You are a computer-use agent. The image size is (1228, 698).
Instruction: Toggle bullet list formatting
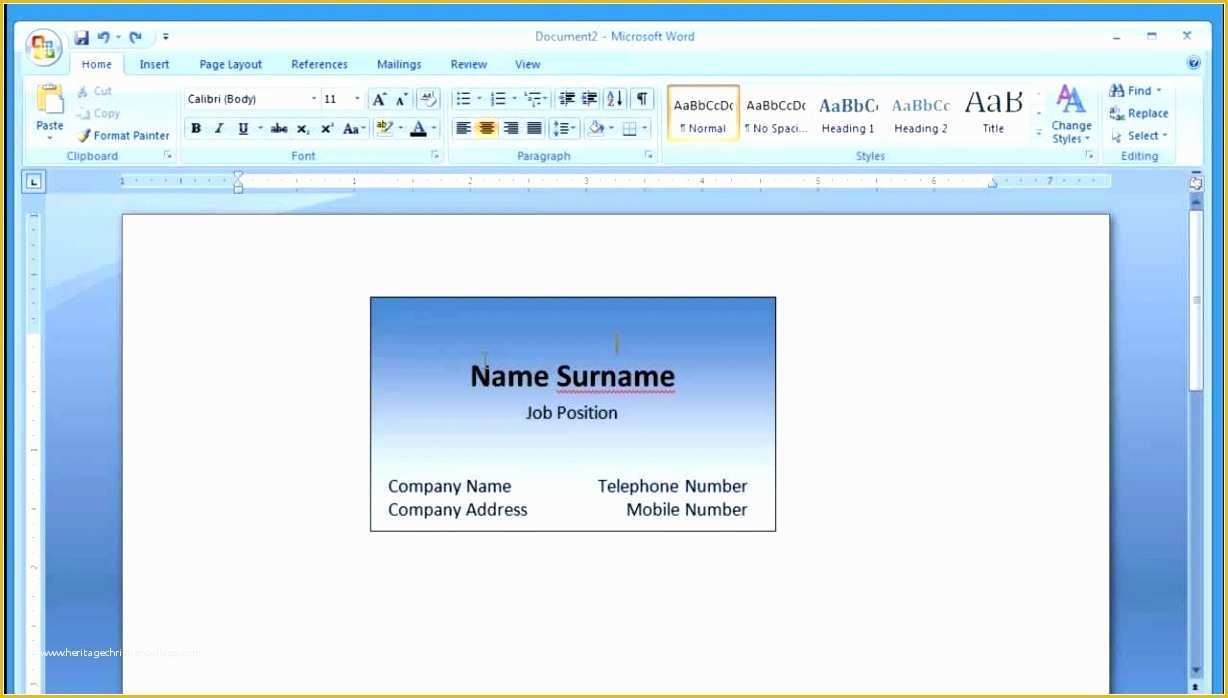464,98
